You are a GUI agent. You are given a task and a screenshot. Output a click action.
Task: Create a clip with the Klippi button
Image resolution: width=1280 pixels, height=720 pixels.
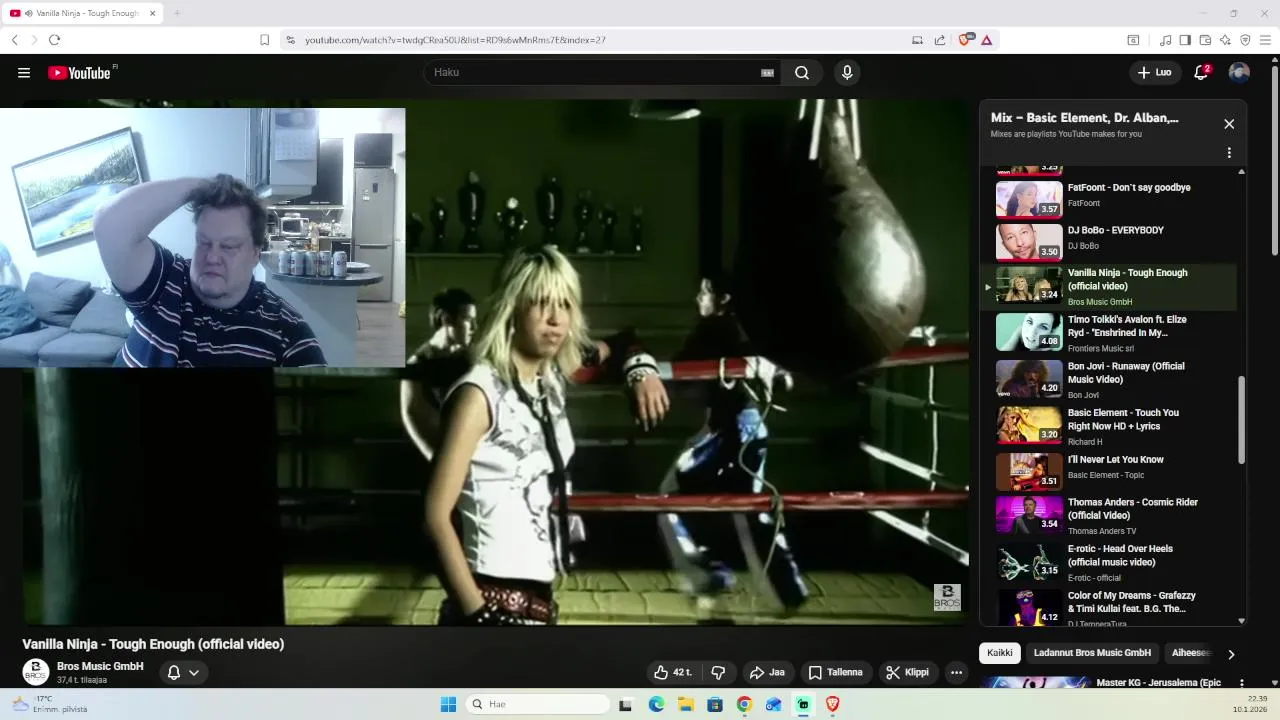click(x=908, y=672)
